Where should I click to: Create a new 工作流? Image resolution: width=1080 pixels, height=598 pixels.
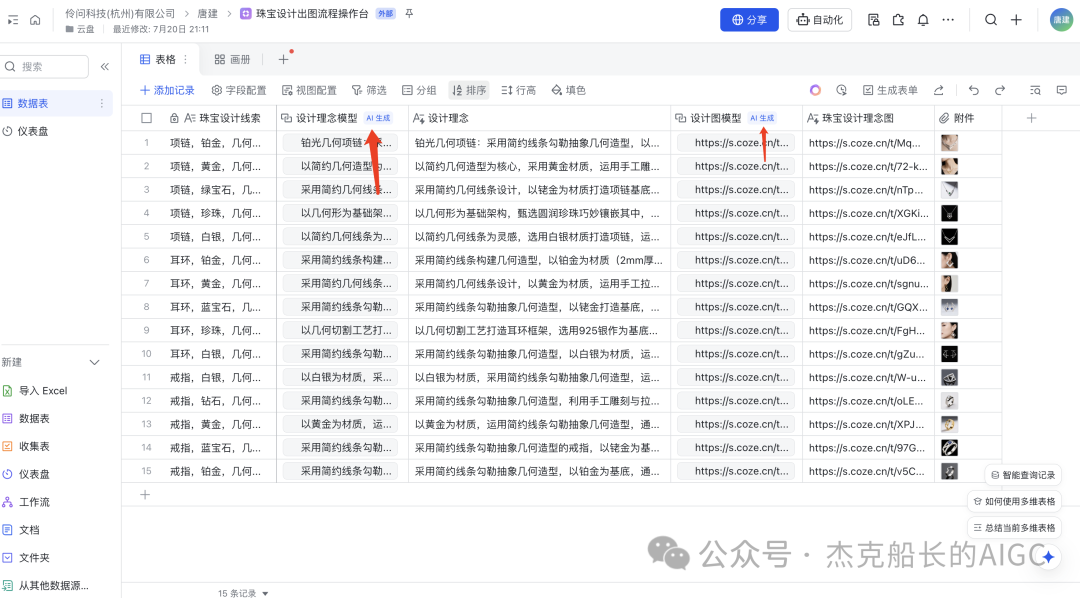[x=26, y=502]
